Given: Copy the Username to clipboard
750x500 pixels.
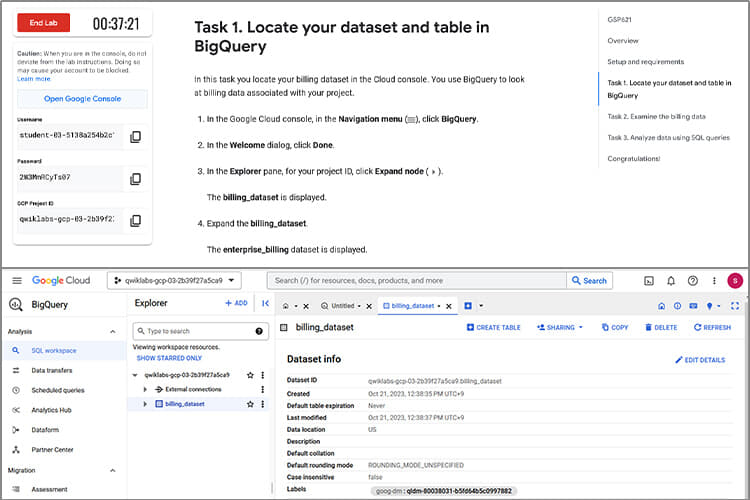Looking at the screenshot, I should [x=135, y=136].
